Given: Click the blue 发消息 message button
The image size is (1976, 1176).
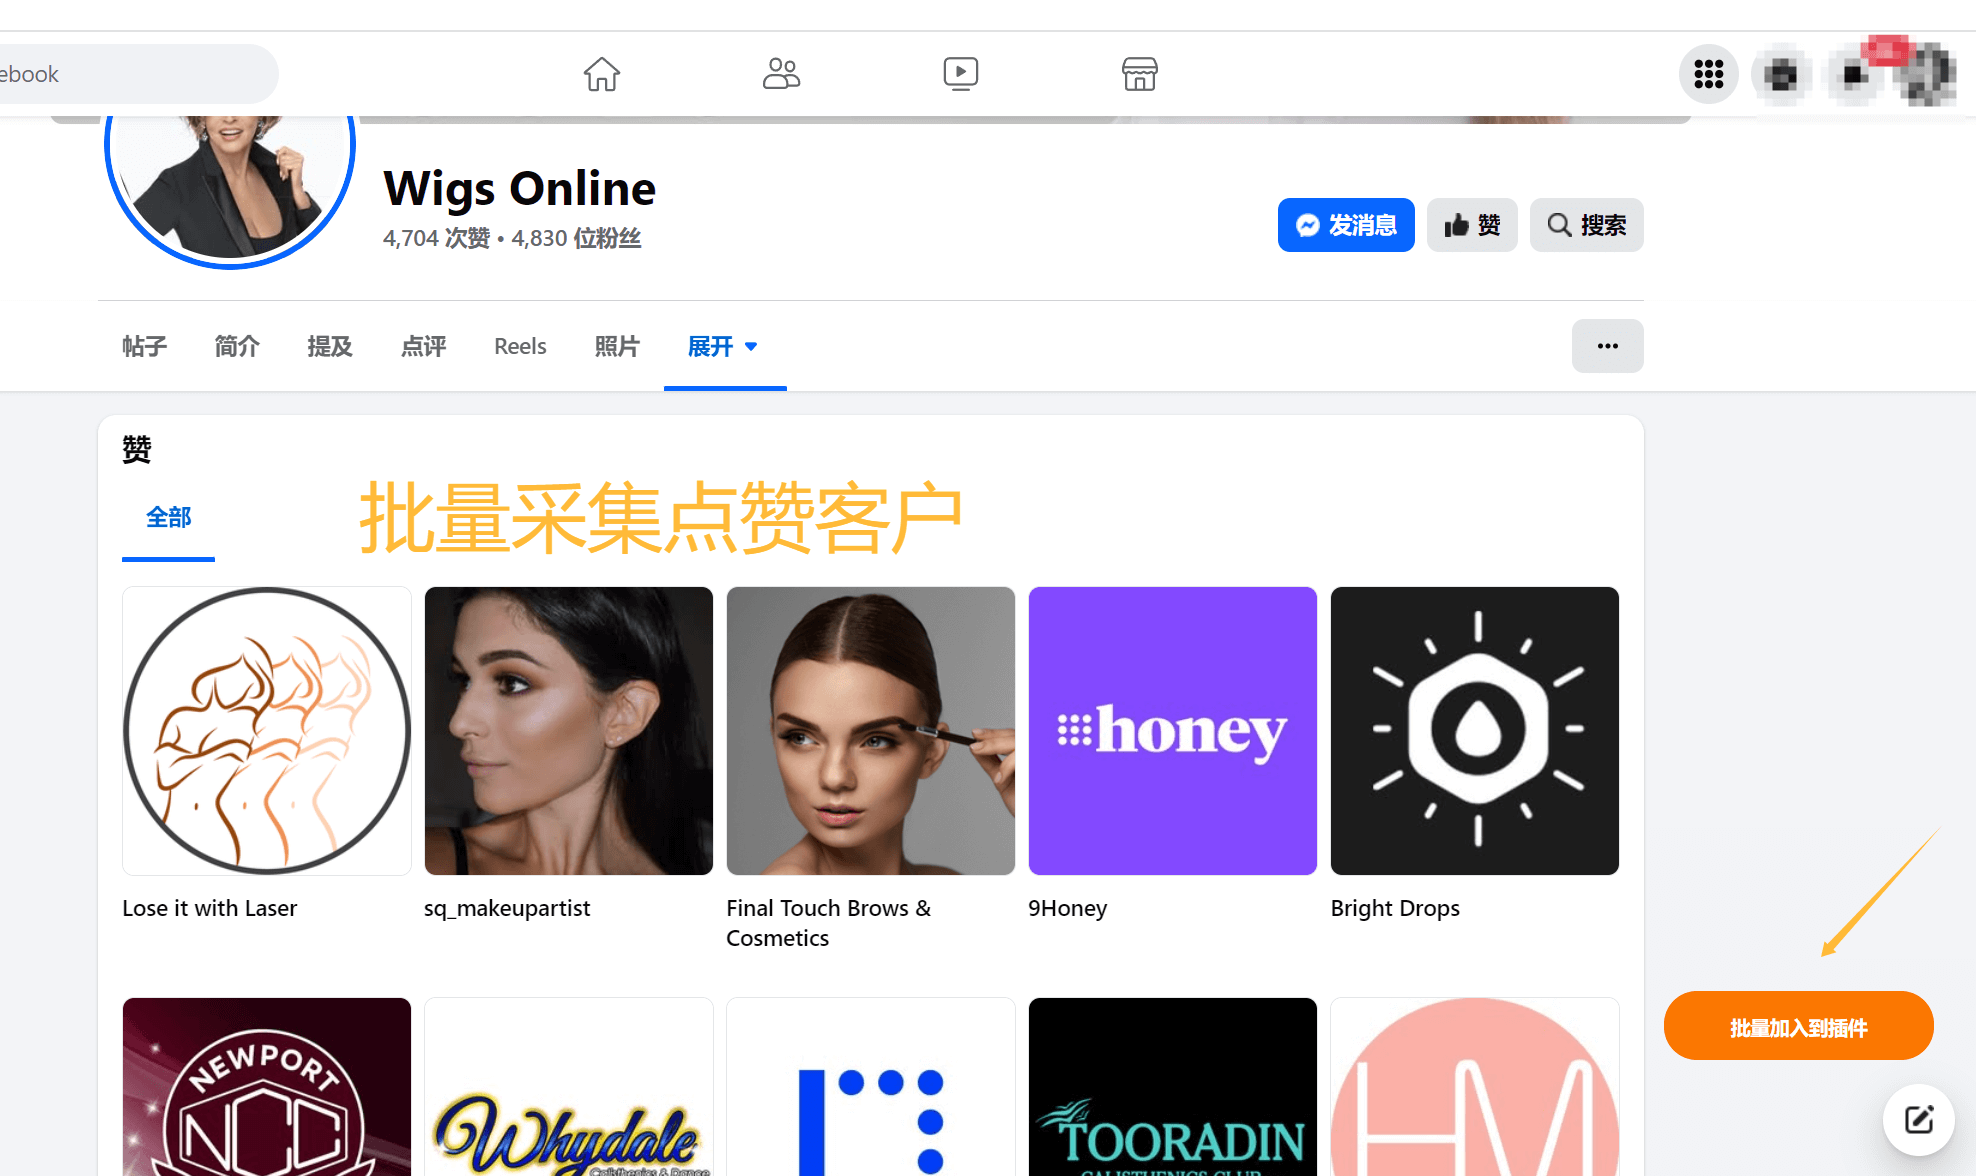Looking at the screenshot, I should pos(1346,225).
